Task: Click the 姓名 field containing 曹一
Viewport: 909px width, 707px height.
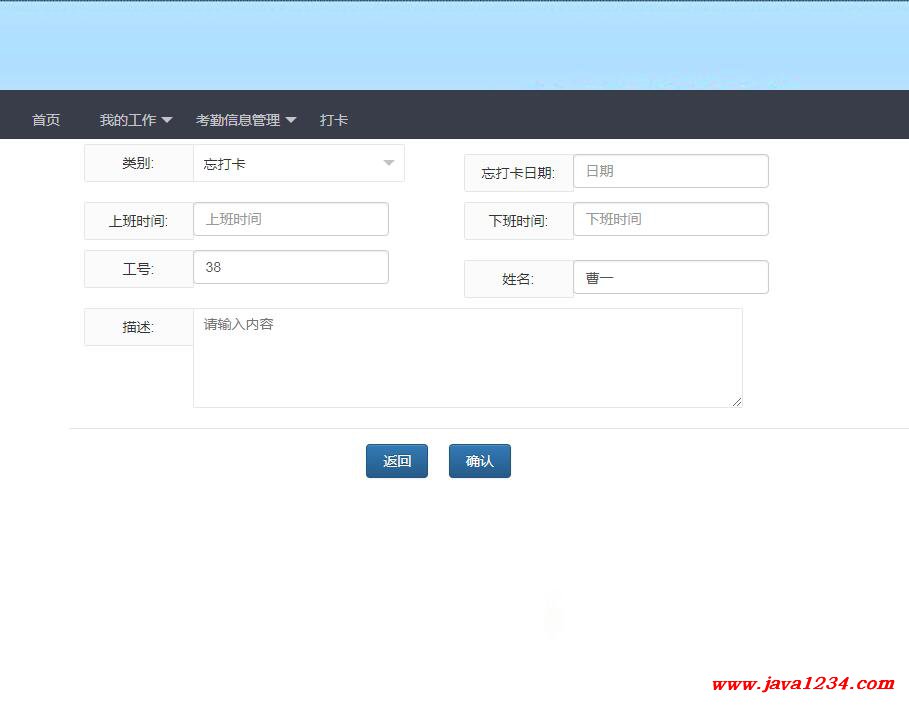Action: click(x=671, y=277)
